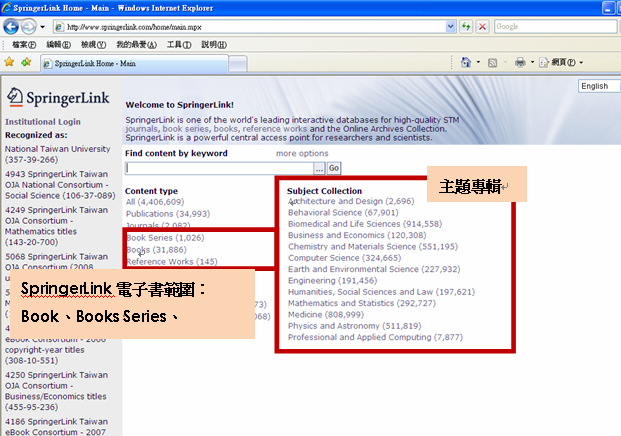Go back with the browser Back arrow
The width and height of the screenshot is (621, 436).
point(11,27)
